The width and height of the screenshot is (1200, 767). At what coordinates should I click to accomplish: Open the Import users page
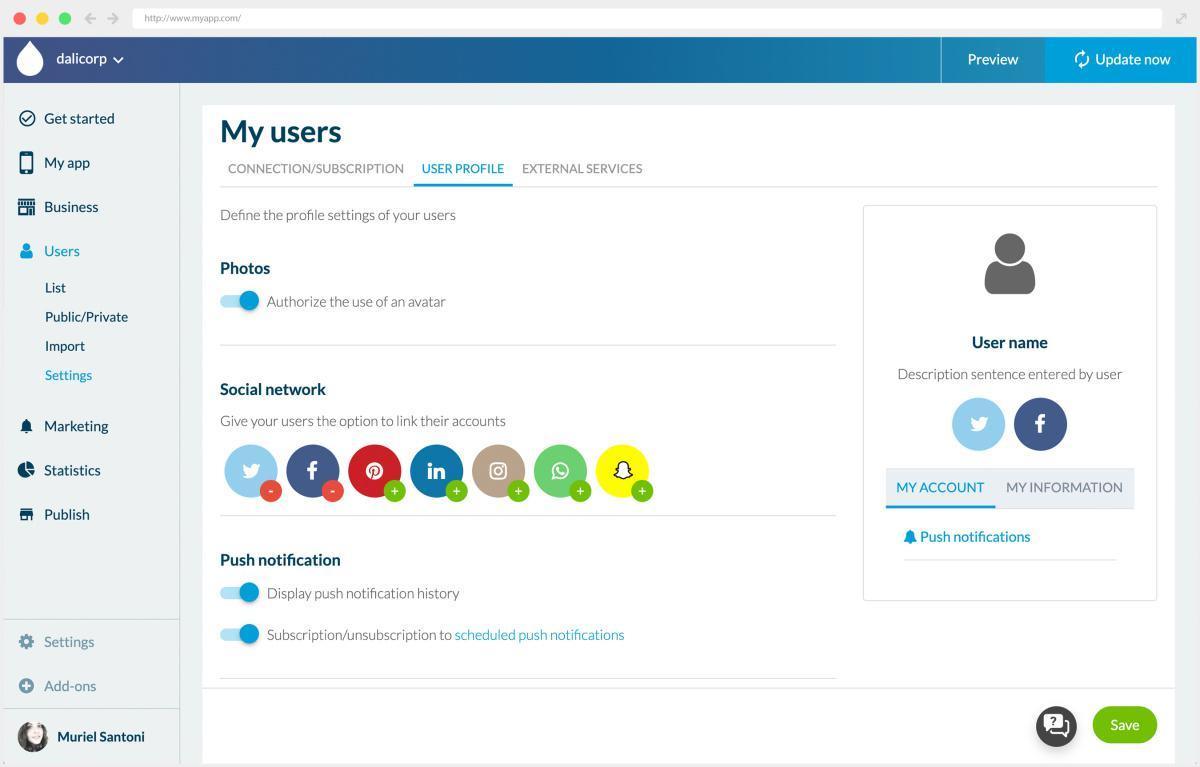[65, 346]
